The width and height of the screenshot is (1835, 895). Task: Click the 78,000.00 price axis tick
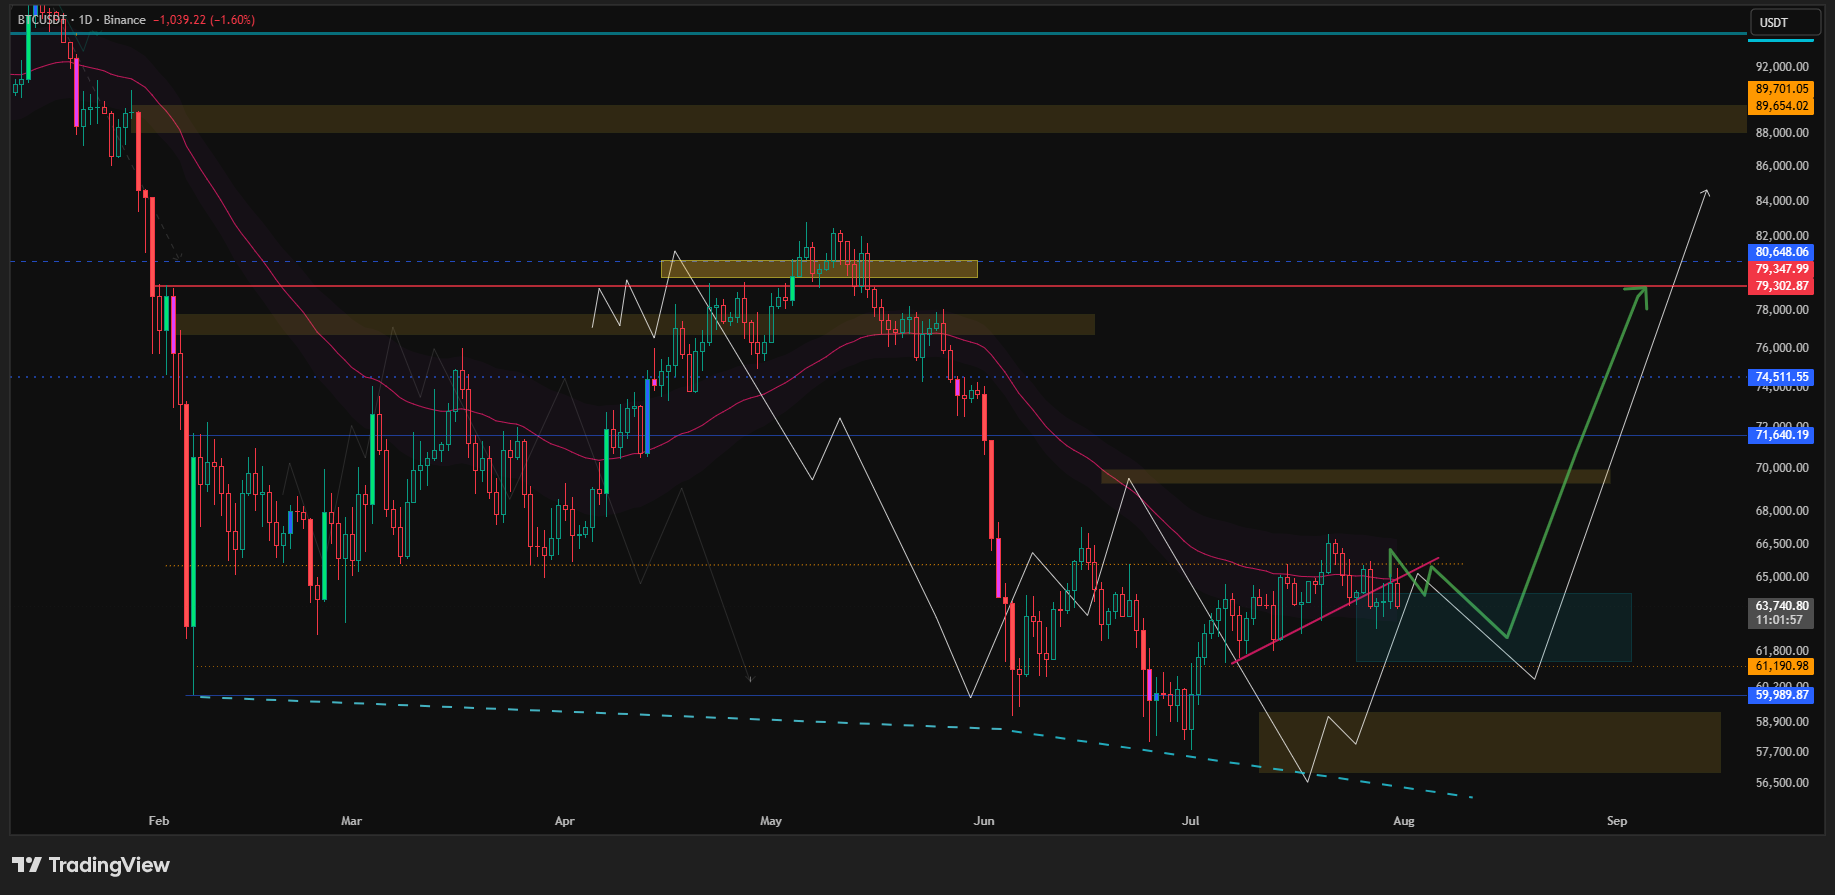1782,310
